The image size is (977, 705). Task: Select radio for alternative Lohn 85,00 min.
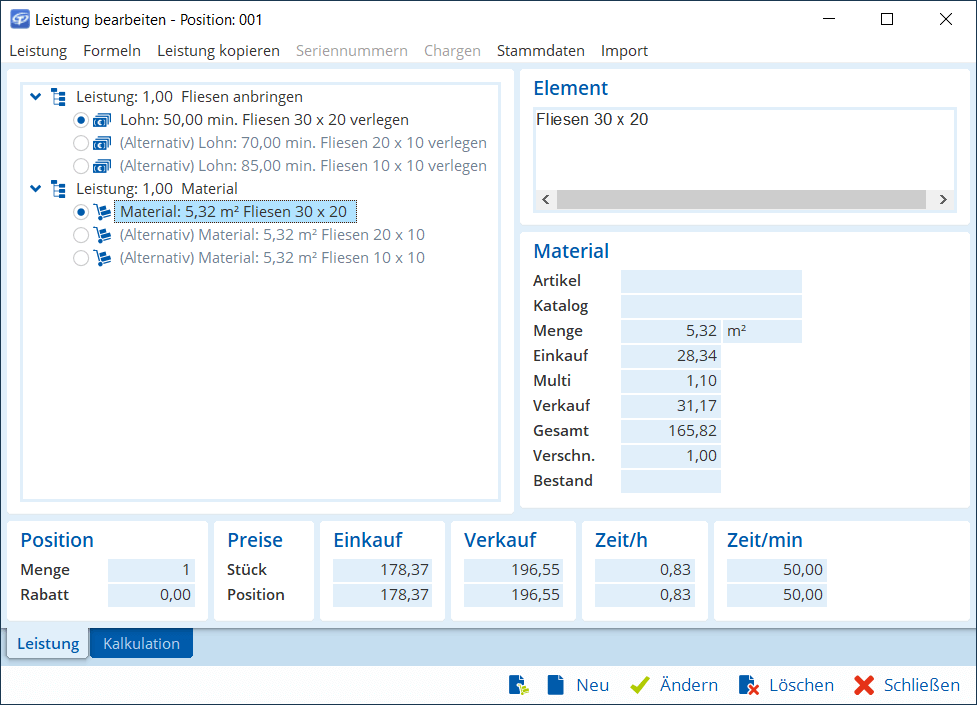point(81,166)
